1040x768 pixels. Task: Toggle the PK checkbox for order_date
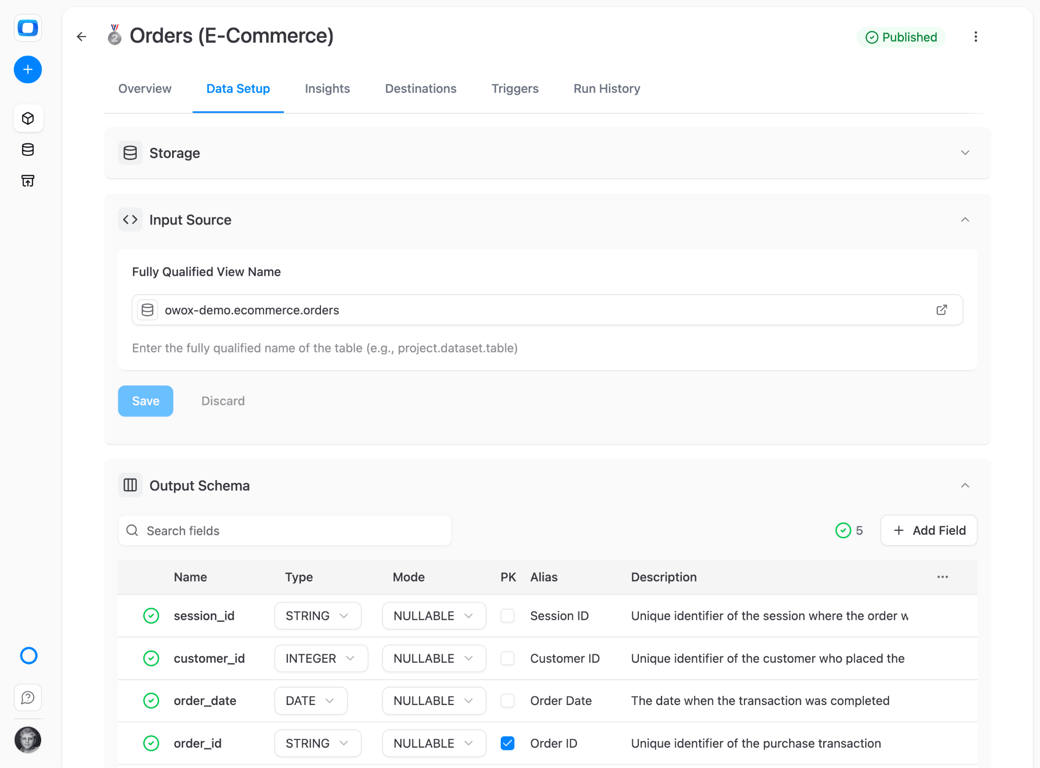(507, 701)
